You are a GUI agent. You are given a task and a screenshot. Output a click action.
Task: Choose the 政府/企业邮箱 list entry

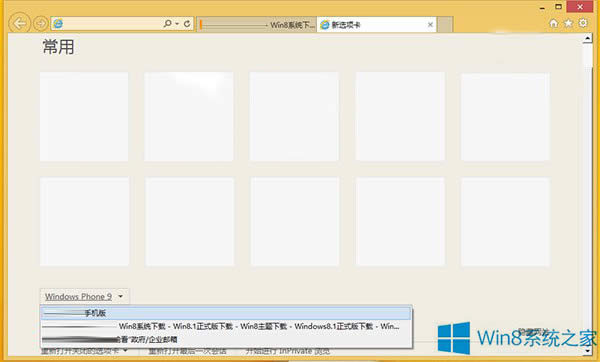pyautogui.click(x=226, y=339)
